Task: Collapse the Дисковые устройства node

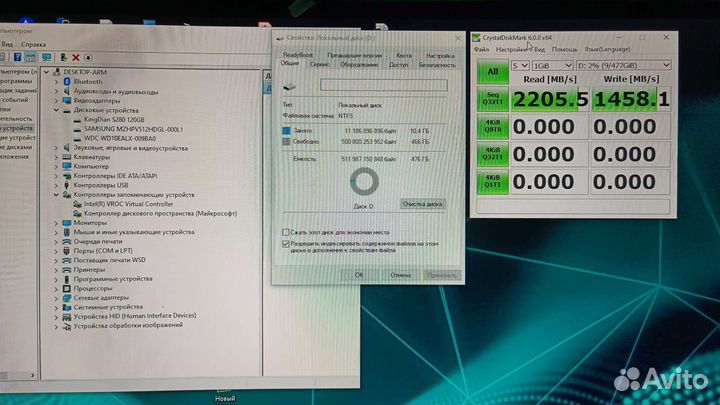Action: click(x=56, y=110)
